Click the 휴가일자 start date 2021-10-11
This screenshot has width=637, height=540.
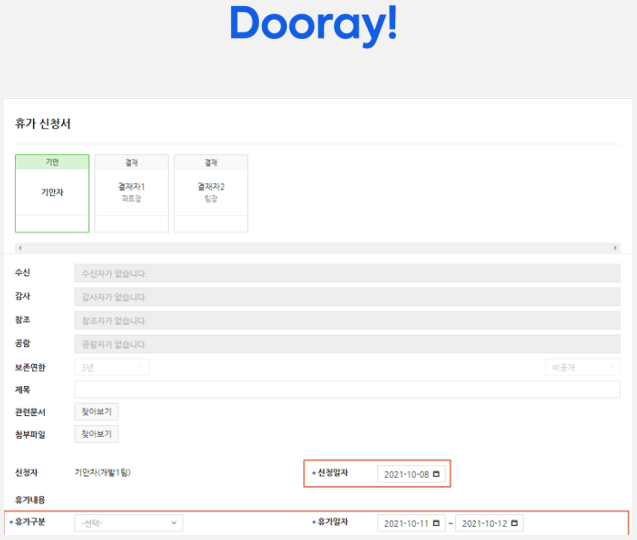point(411,523)
